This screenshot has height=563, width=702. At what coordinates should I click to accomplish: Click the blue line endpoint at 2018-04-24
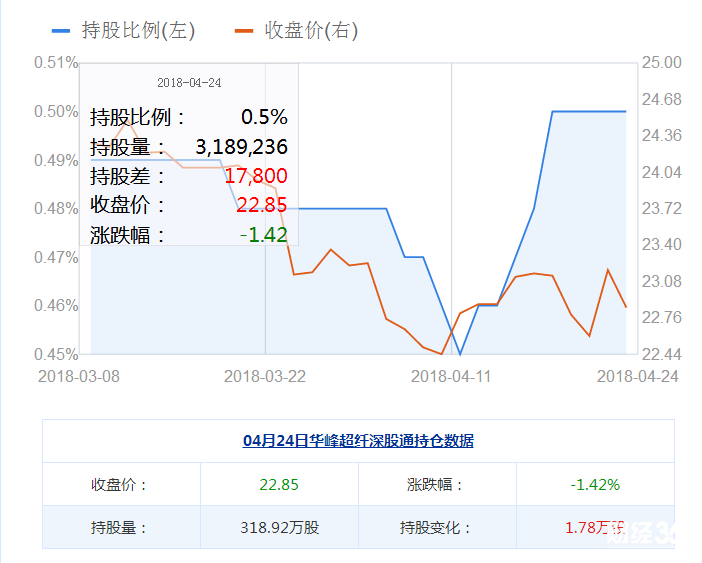pos(626,111)
